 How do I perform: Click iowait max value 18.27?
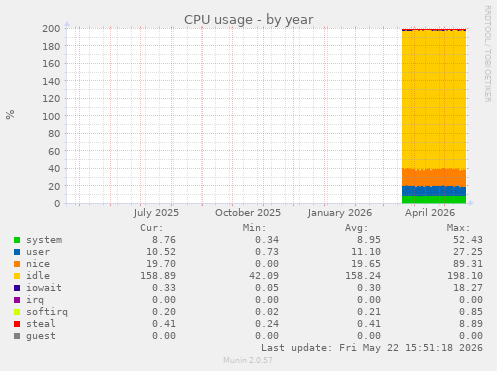click(x=468, y=288)
